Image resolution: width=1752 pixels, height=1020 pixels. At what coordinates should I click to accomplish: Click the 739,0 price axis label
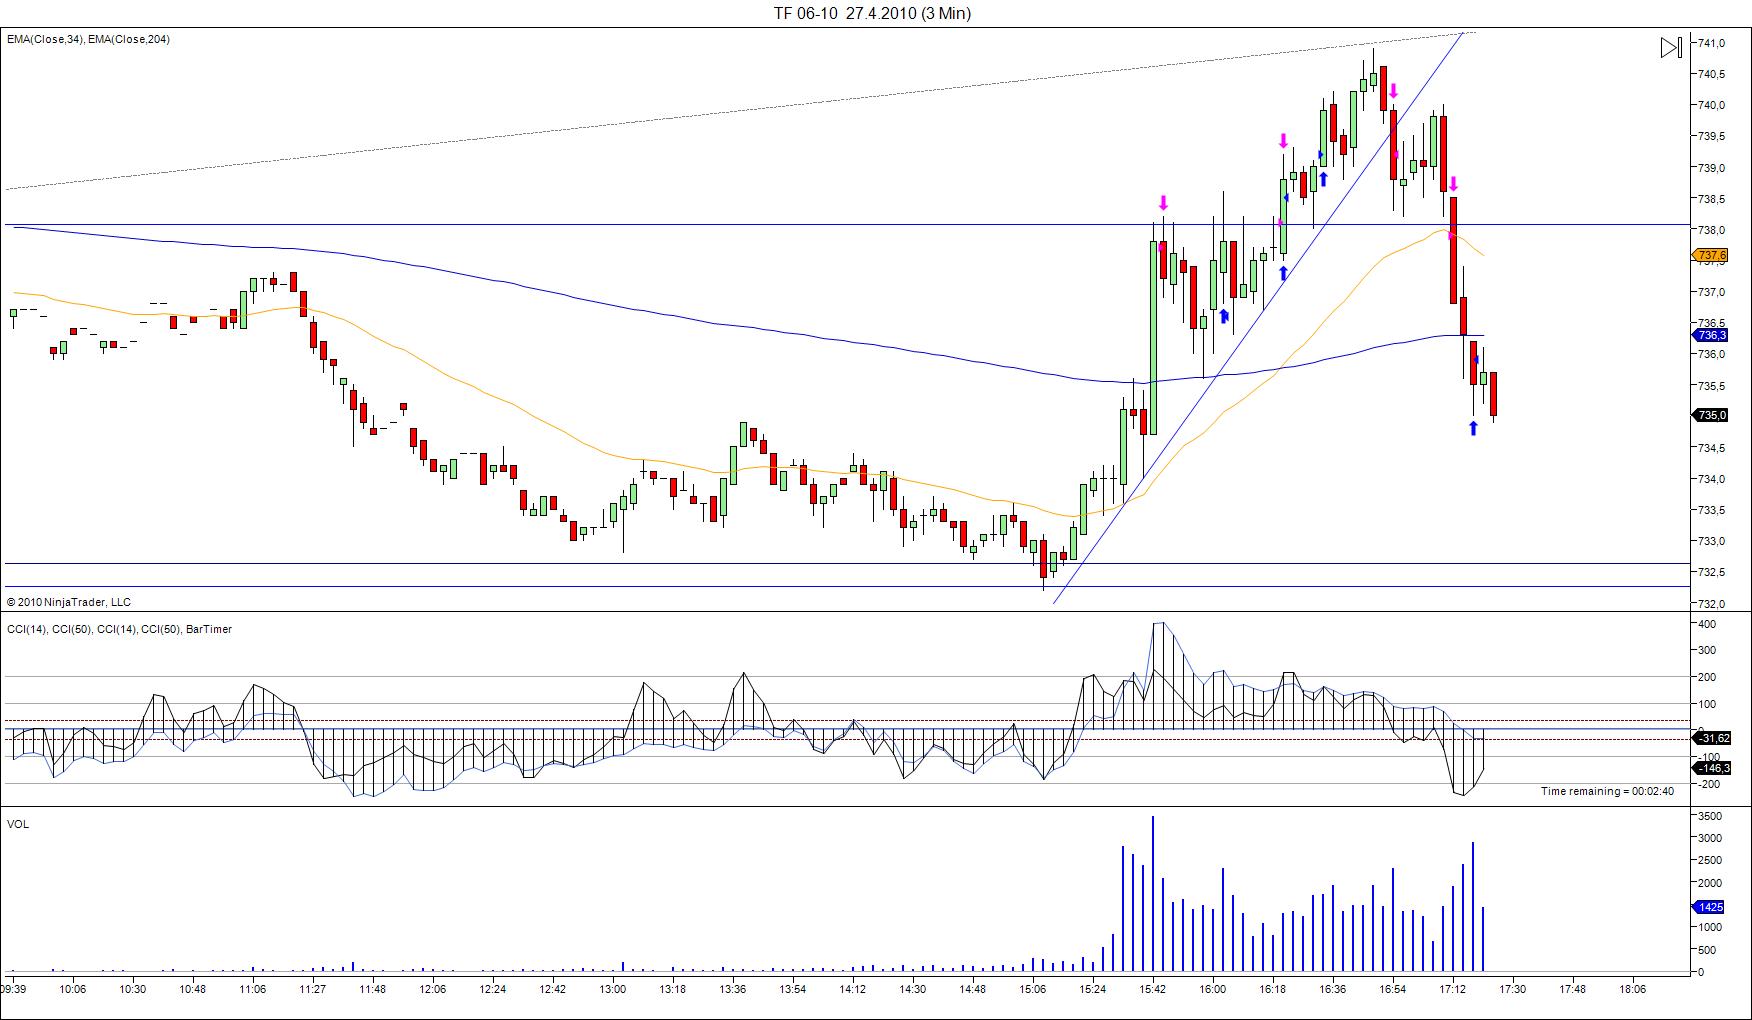click(x=1711, y=167)
